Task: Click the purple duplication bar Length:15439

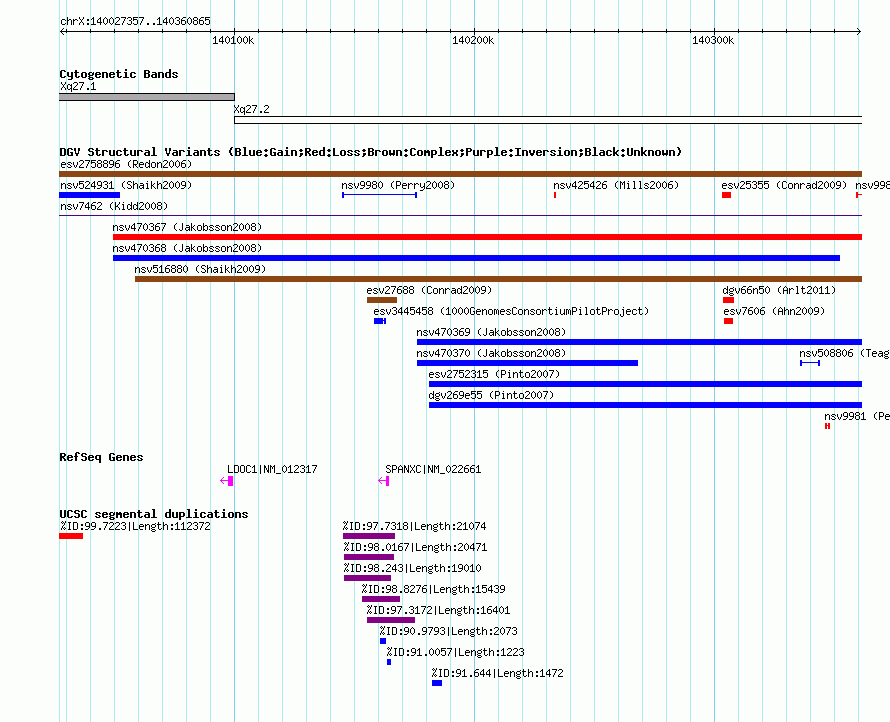Action: pyautogui.click(x=381, y=599)
